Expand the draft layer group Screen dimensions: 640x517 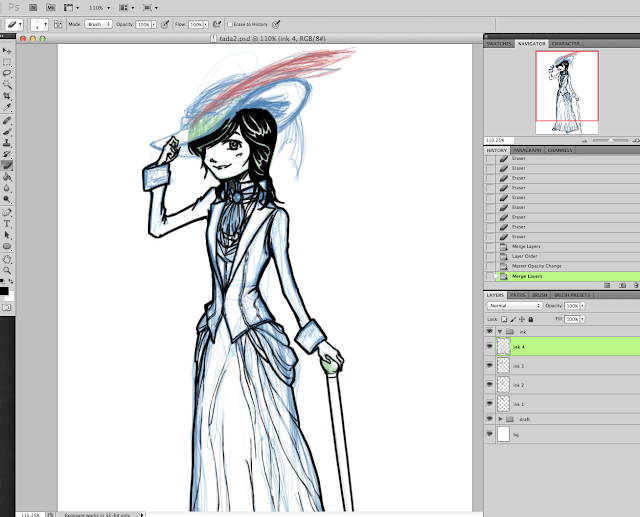pyautogui.click(x=501, y=419)
